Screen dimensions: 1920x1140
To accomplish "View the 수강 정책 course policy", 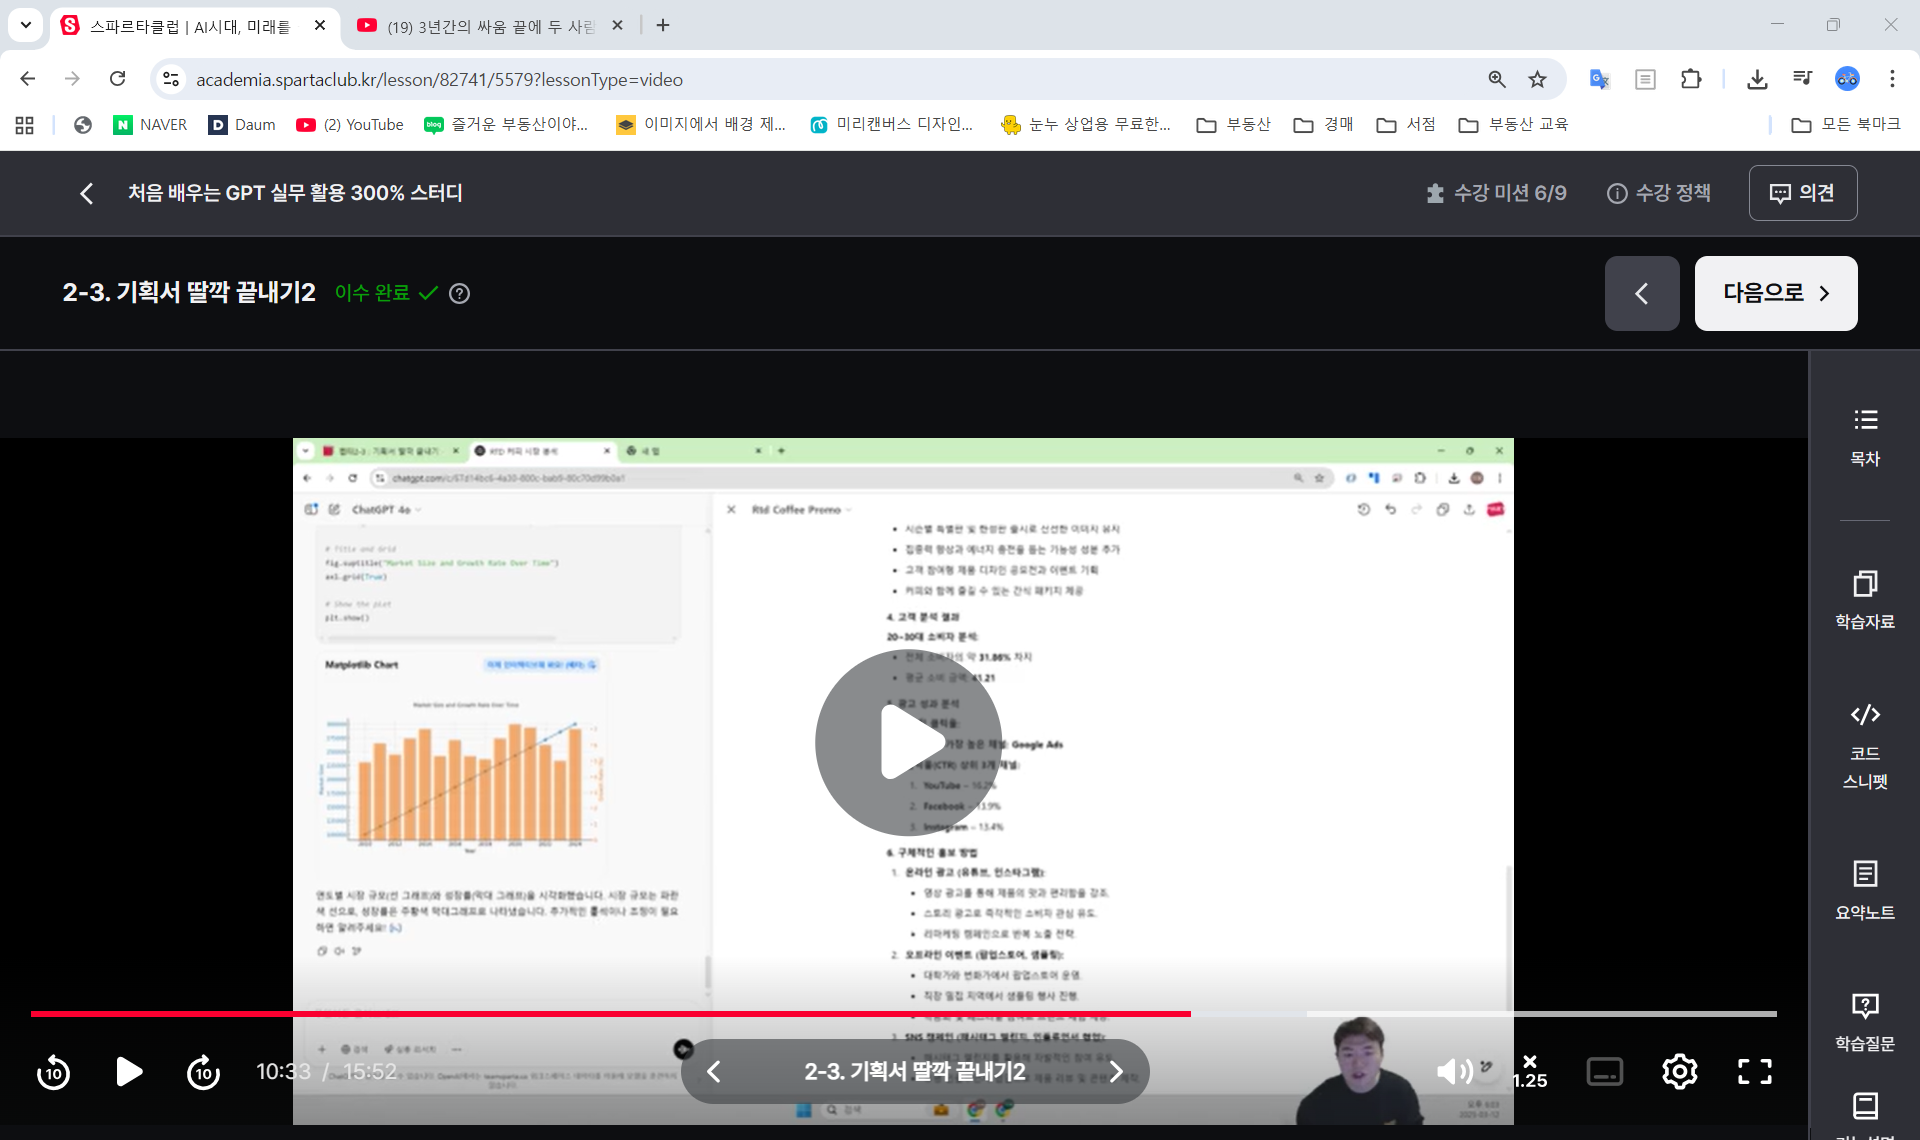I will point(1659,193).
